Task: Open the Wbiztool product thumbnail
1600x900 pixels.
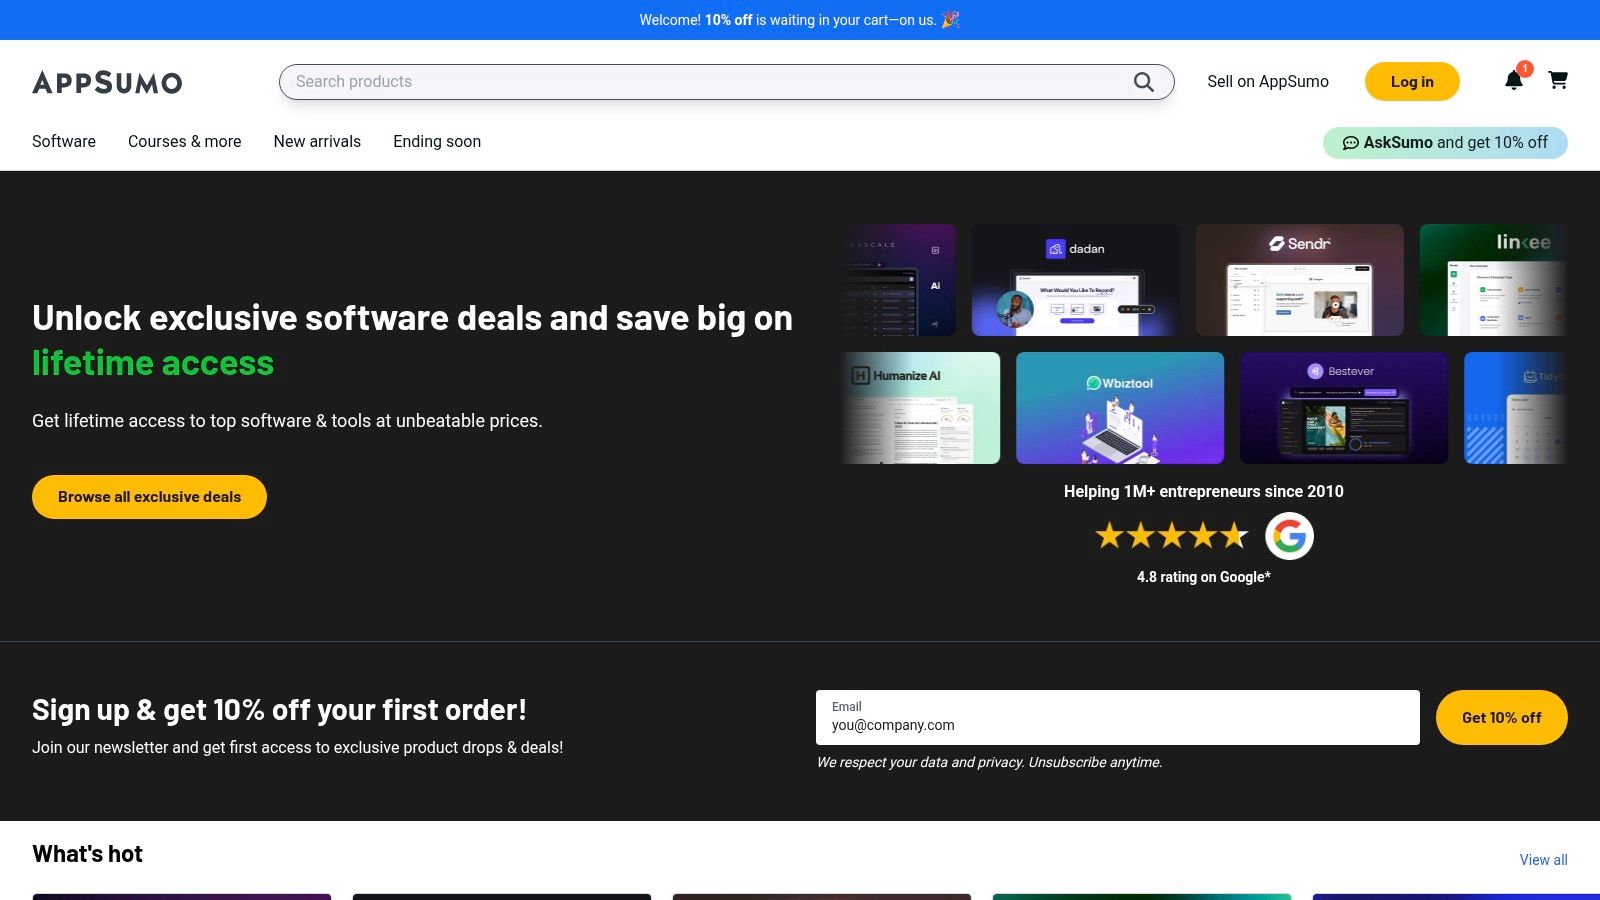Action: coord(1120,408)
